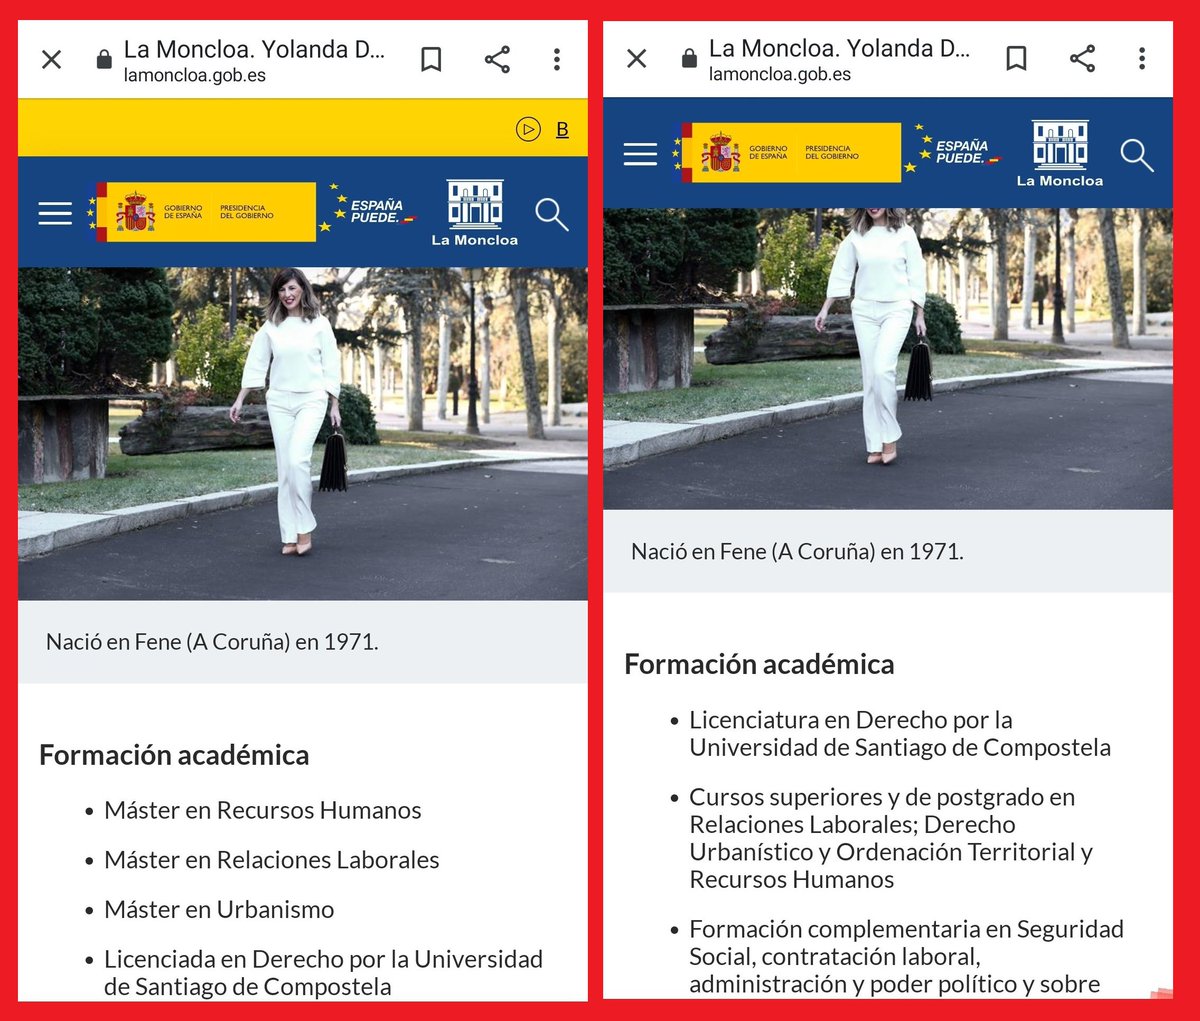This screenshot has height=1021, width=1200.
Task: Click 'Licenciada en Derecho' list item
Action: (x=323, y=973)
